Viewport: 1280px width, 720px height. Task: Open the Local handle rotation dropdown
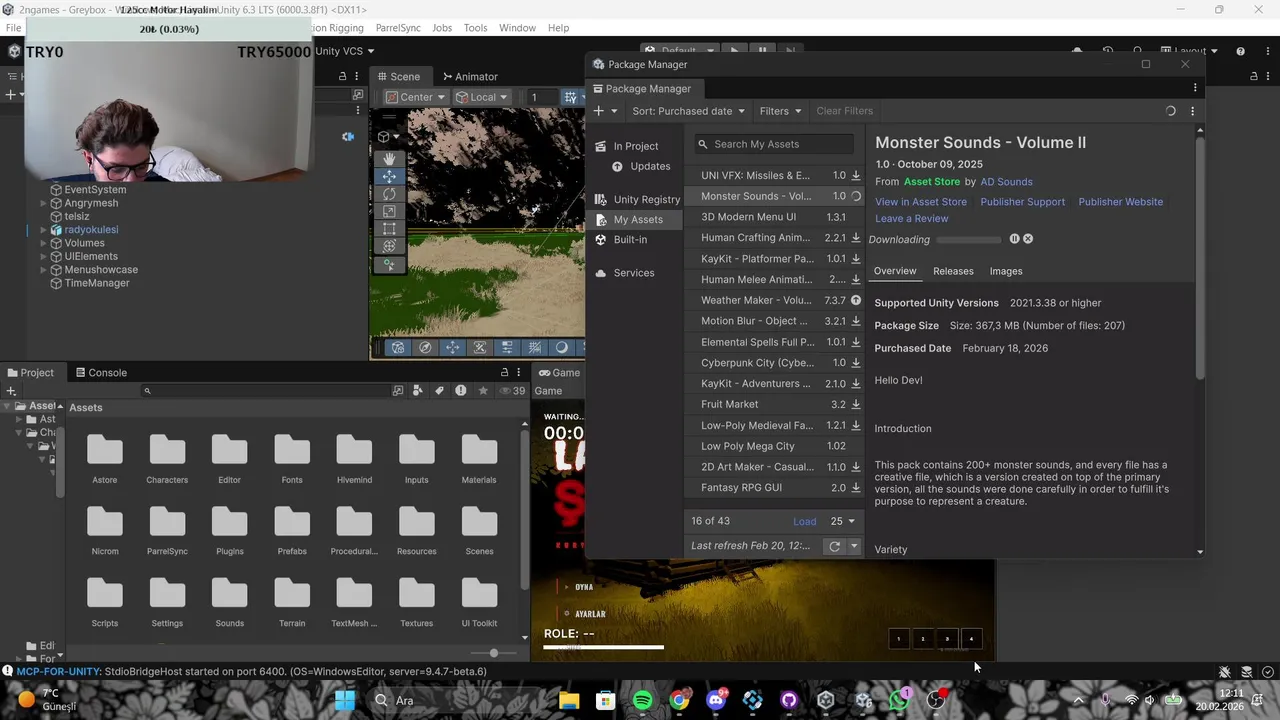point(482,97)
